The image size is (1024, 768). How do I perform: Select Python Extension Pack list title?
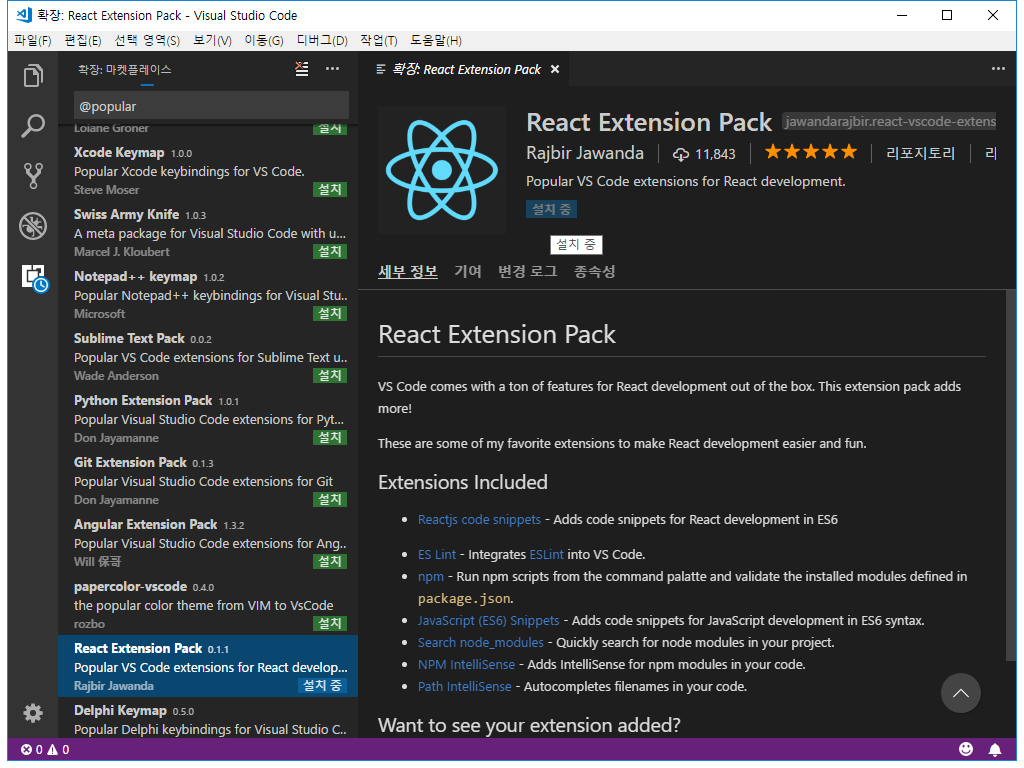click(x=143, y=400)
